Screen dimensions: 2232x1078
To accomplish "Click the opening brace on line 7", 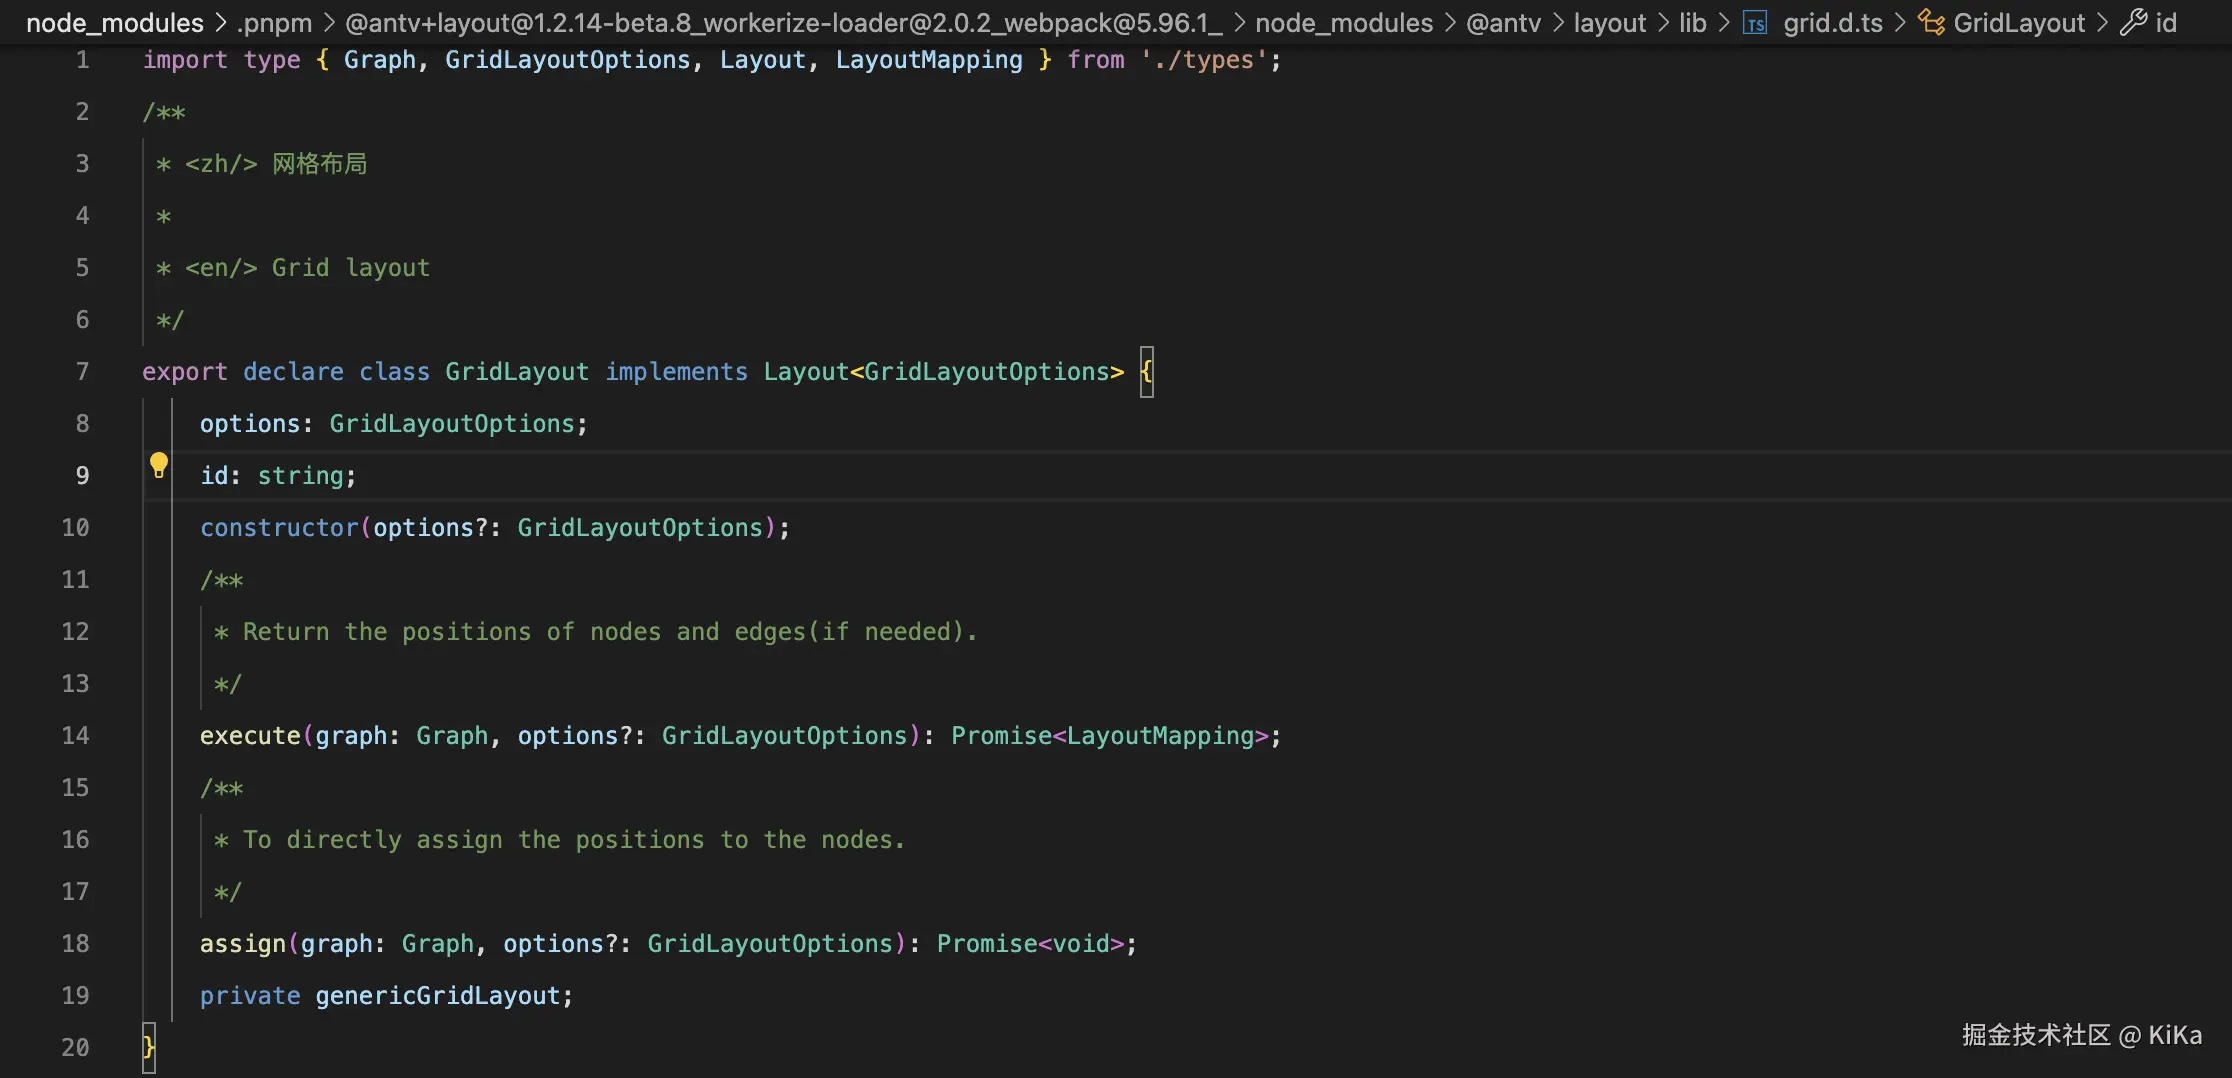I will (1146, 372).
